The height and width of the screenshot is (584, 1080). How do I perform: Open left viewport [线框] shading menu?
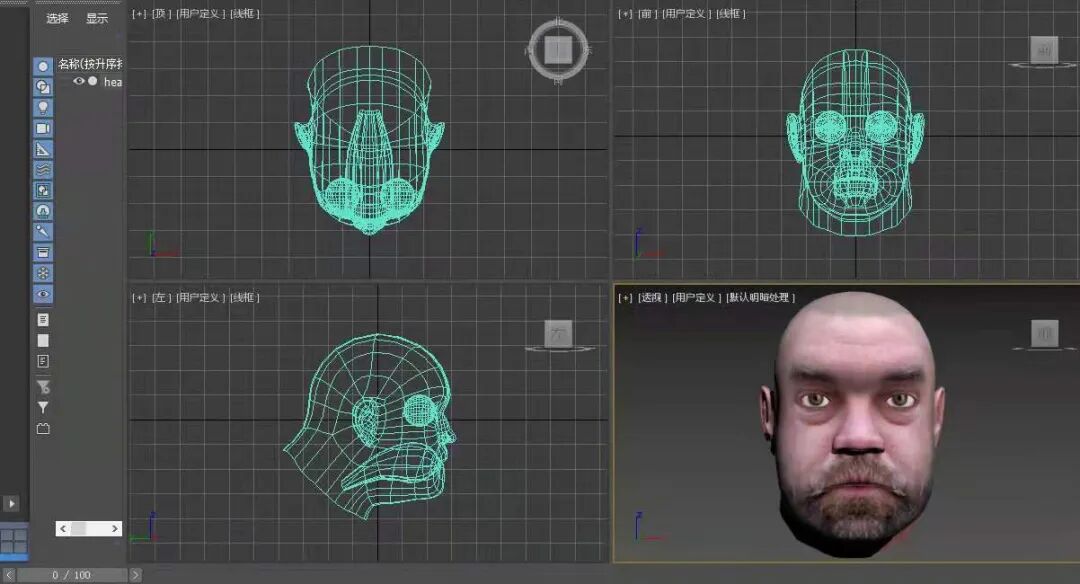click(245, 298)
